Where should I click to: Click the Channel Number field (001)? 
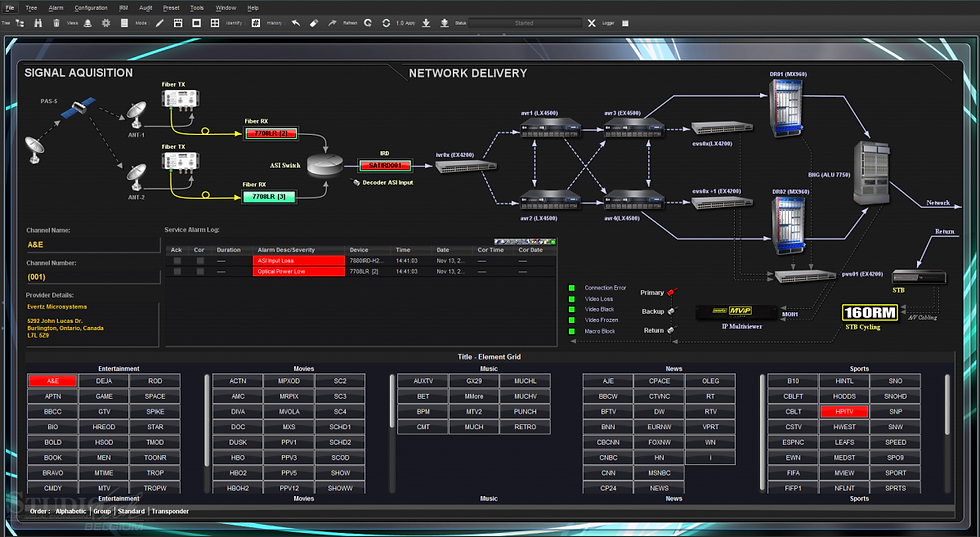tap(93, 276)
